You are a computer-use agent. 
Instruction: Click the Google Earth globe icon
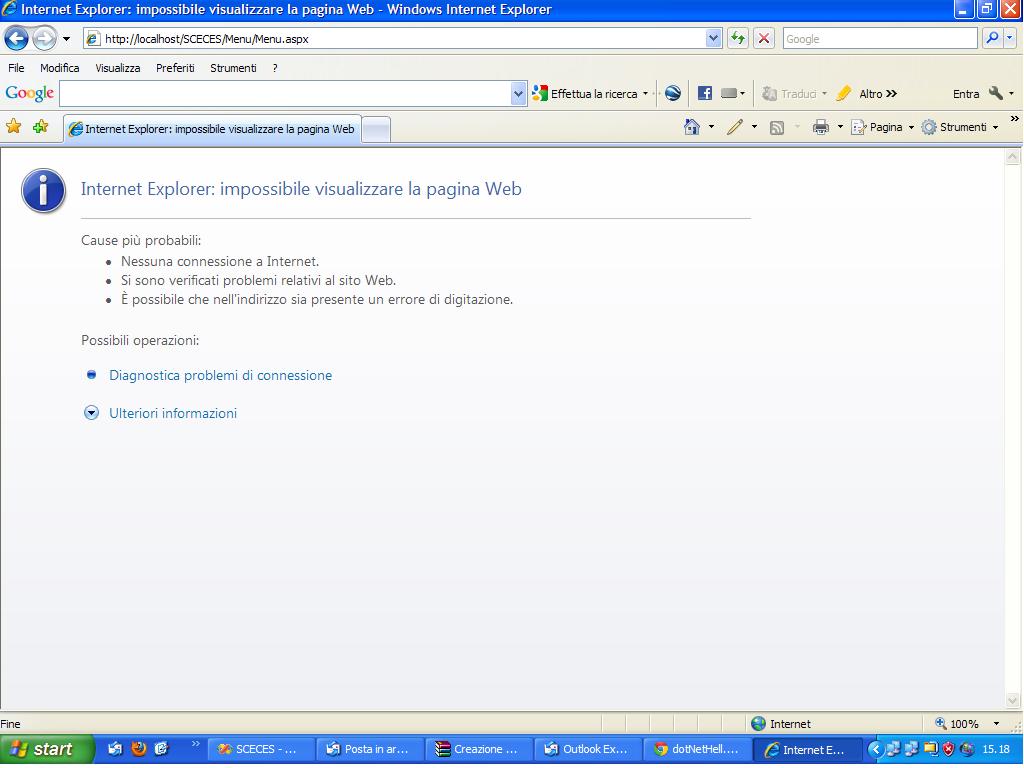click(673, 93)
